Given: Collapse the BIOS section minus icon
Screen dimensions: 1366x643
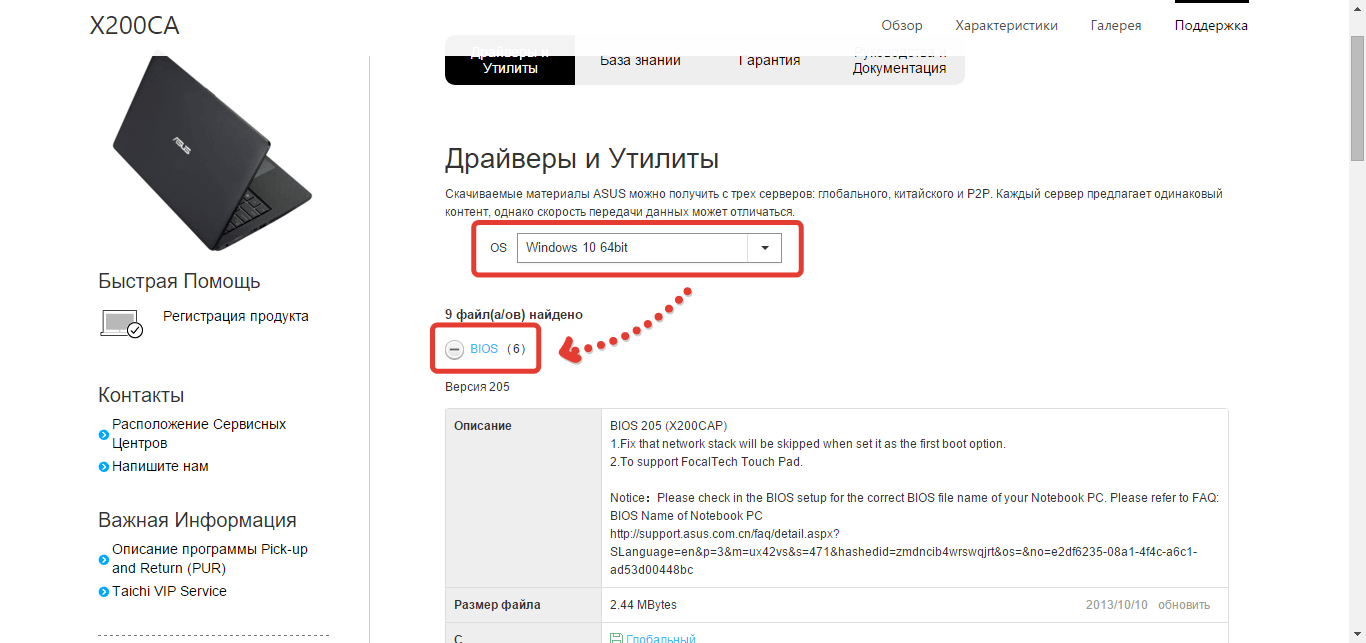Looking at the screenshot, I should [454, 350].
